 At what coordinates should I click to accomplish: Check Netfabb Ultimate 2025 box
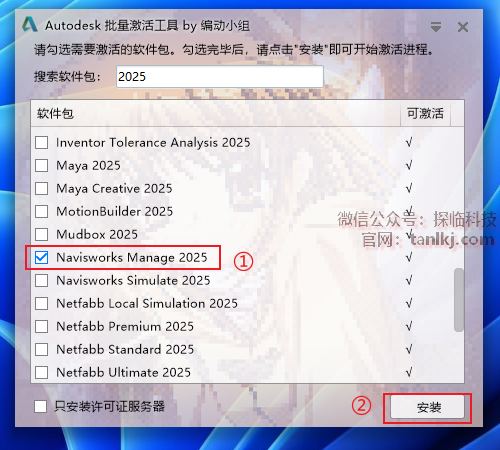coord(41,372)
